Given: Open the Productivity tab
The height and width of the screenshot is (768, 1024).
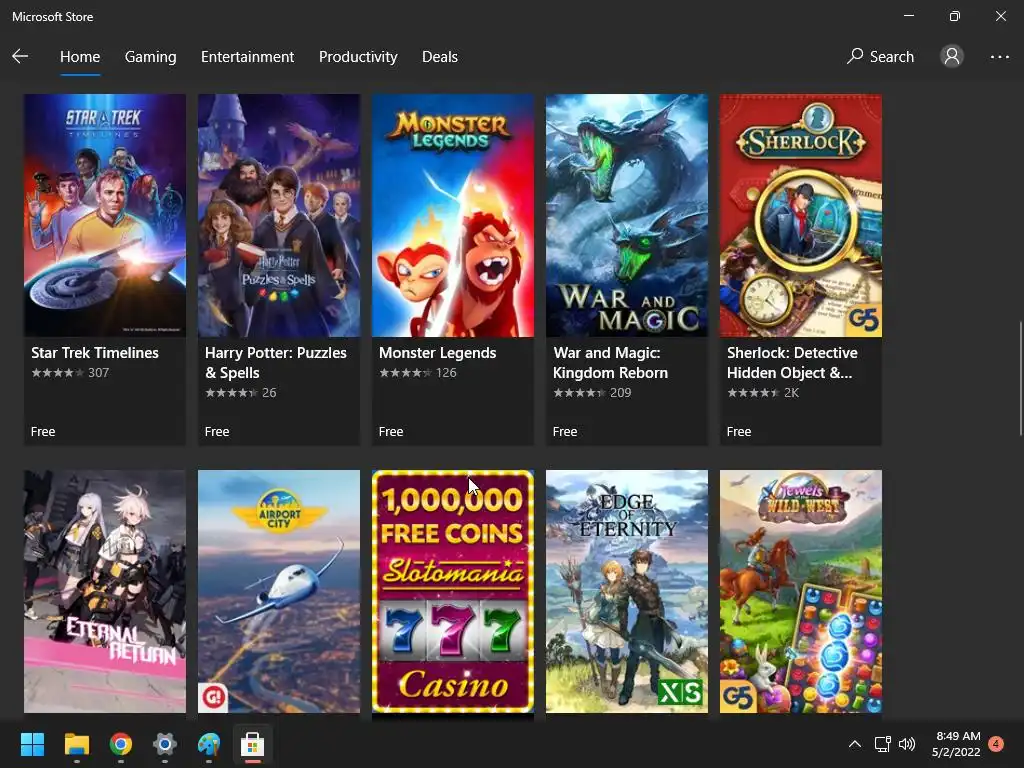Looking at the screenshot, I should (358, 57).
